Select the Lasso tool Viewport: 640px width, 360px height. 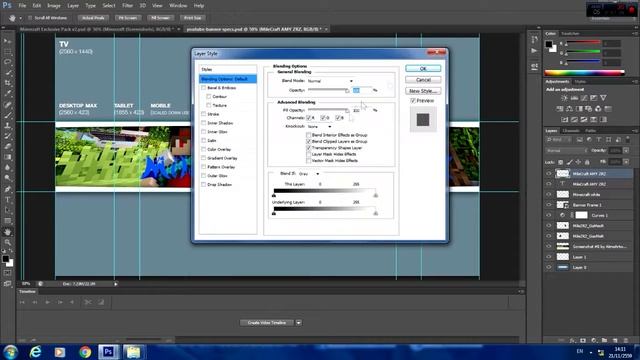click(x=7, y=62)
